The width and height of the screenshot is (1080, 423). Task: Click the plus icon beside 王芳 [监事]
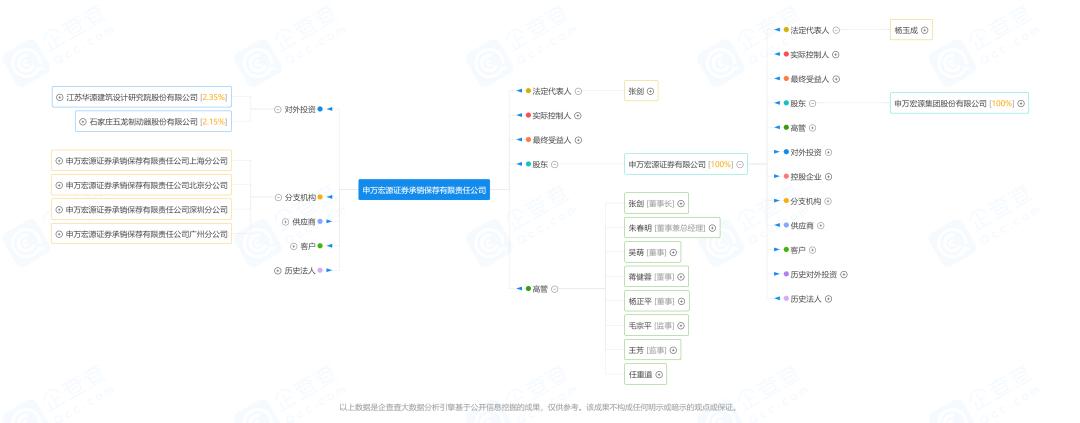(673, 350)
